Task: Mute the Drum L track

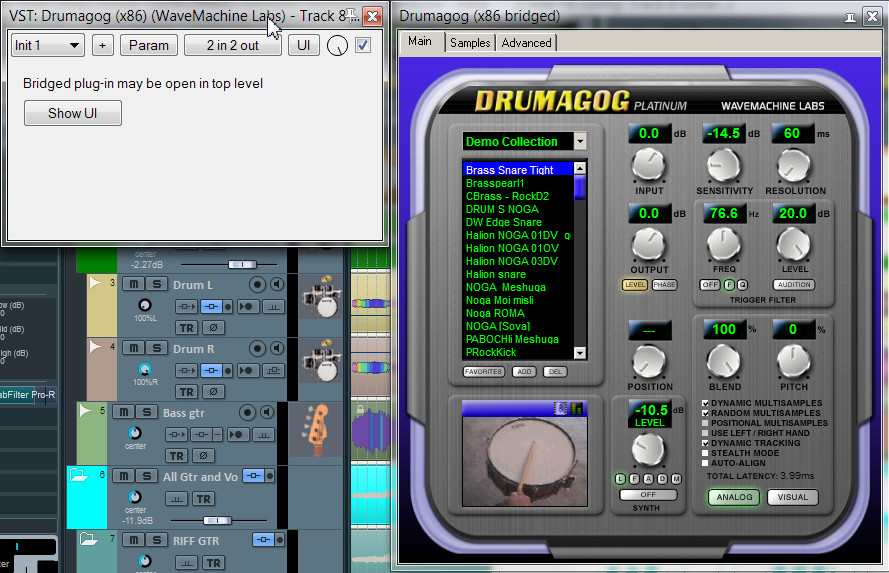Action: [x=134, y=284]
